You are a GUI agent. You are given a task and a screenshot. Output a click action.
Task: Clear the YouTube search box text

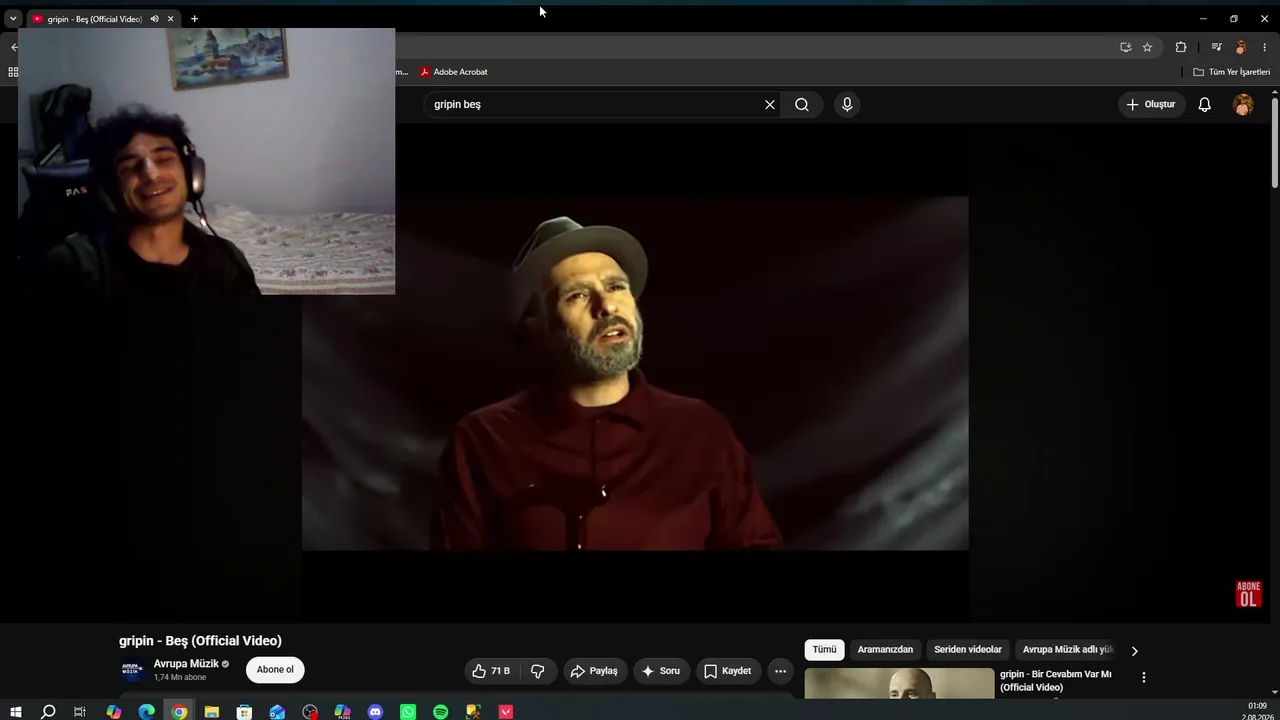point(770,104)
